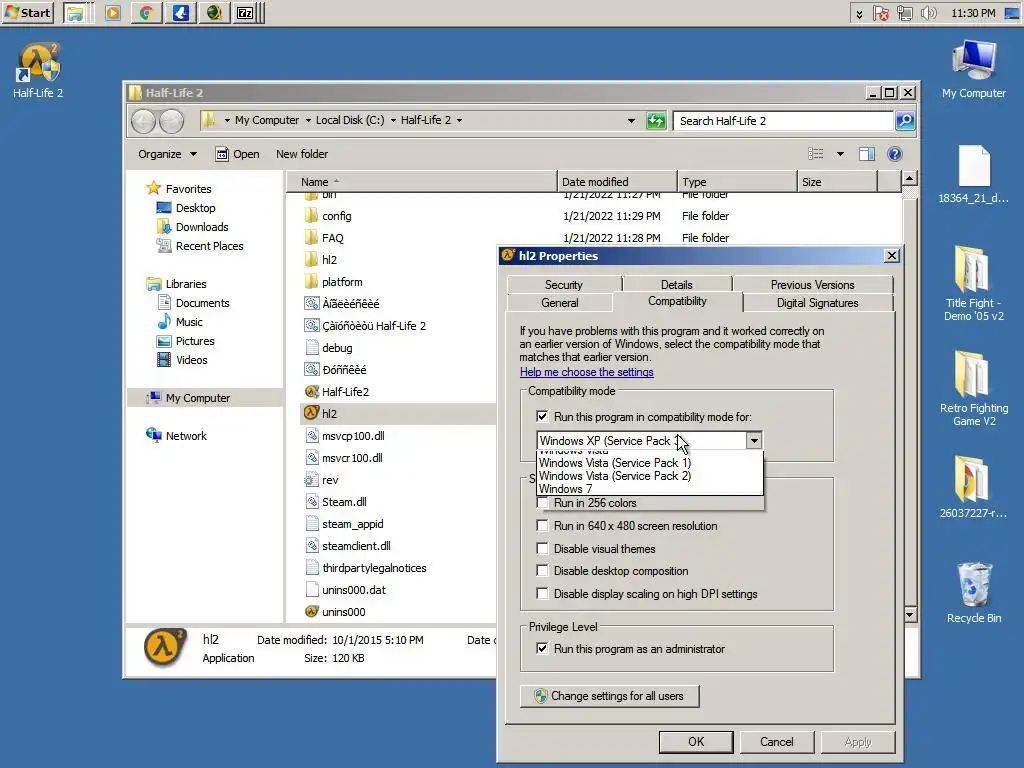Viewport: 1024px width, 768px height.
Task: Launch Chrome from the quick launch bar
Action: click(146, 13)
